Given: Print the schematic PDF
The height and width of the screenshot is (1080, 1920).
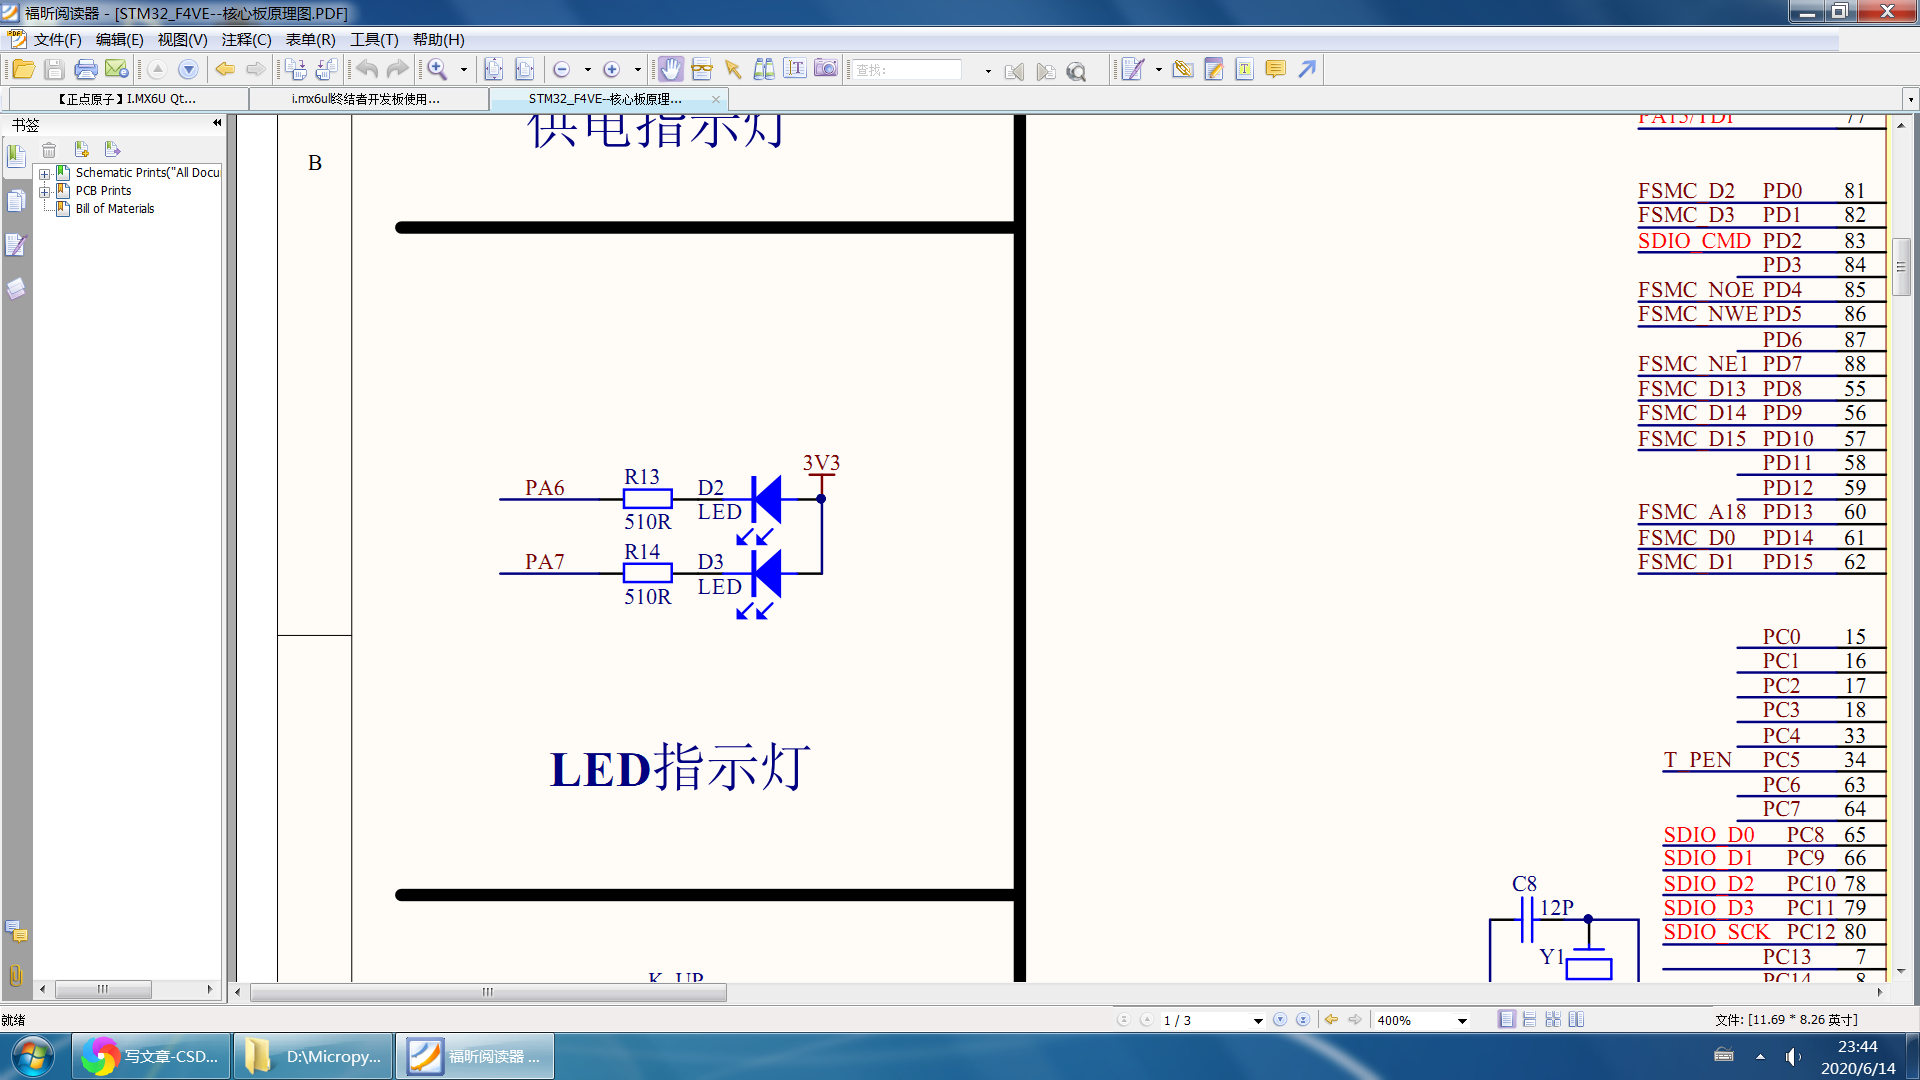Looking at the screenshot, I should point(86,69).
